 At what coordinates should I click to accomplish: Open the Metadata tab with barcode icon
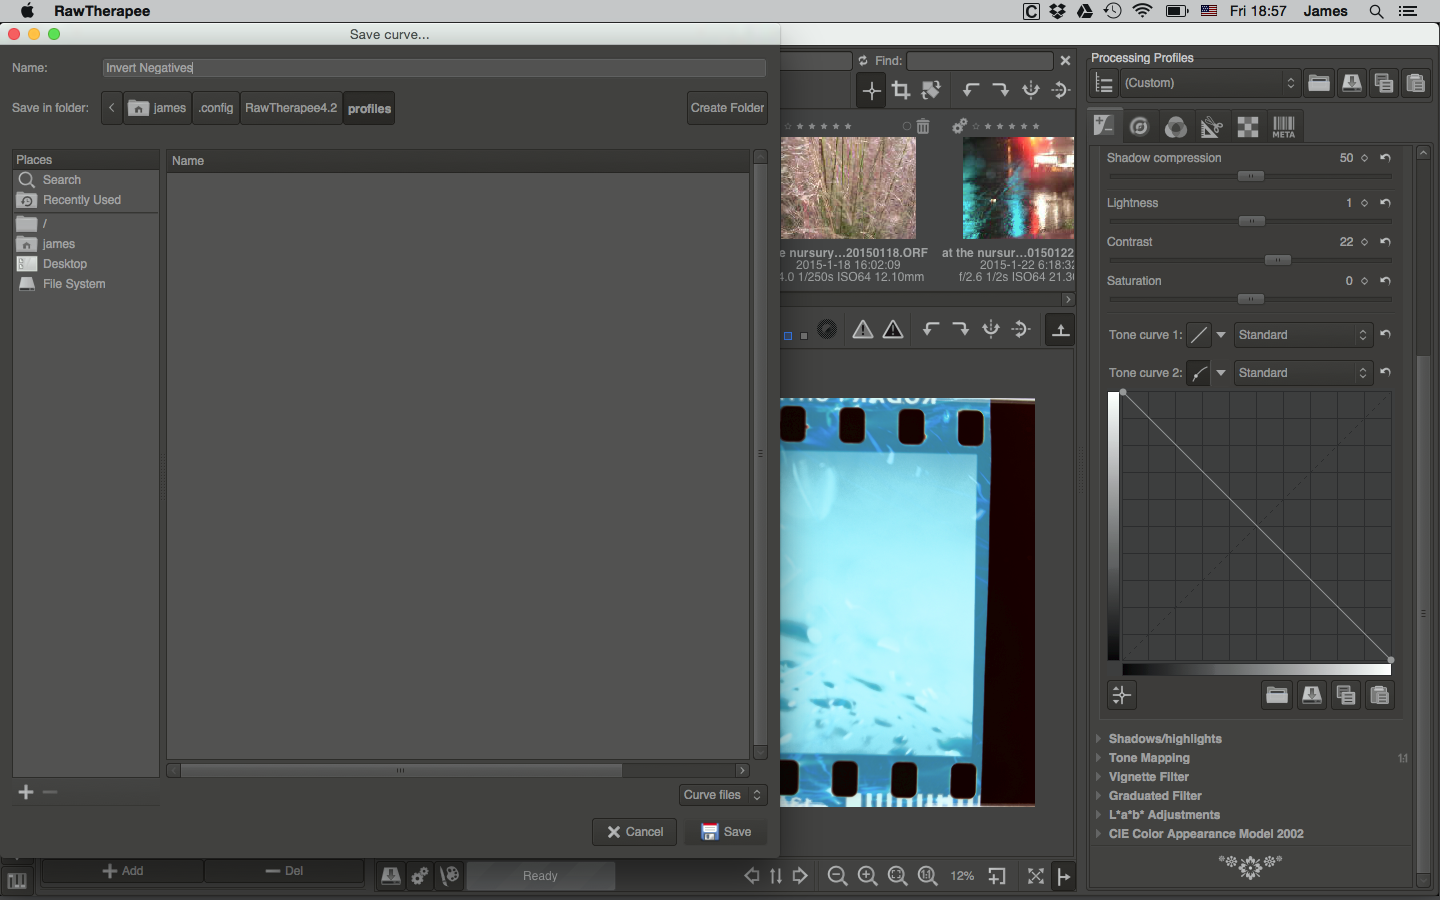[1283, 127]
